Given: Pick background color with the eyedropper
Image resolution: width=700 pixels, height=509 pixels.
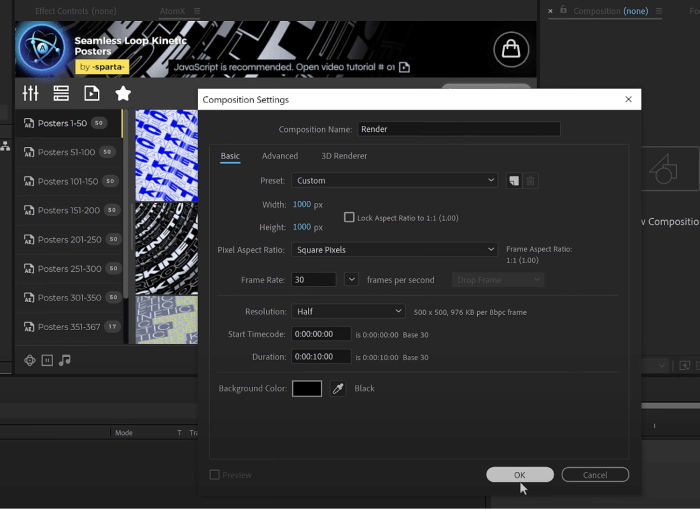Looking at the screenshot, I should [x=337, y=388].
